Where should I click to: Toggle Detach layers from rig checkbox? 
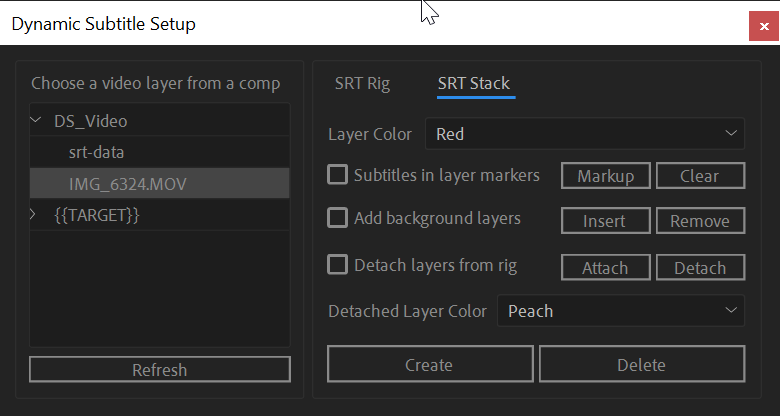337,265
